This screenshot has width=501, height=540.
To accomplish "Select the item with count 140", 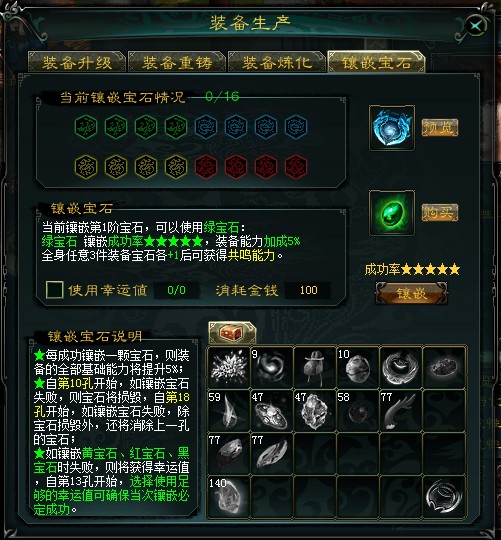I will (229, 497).
